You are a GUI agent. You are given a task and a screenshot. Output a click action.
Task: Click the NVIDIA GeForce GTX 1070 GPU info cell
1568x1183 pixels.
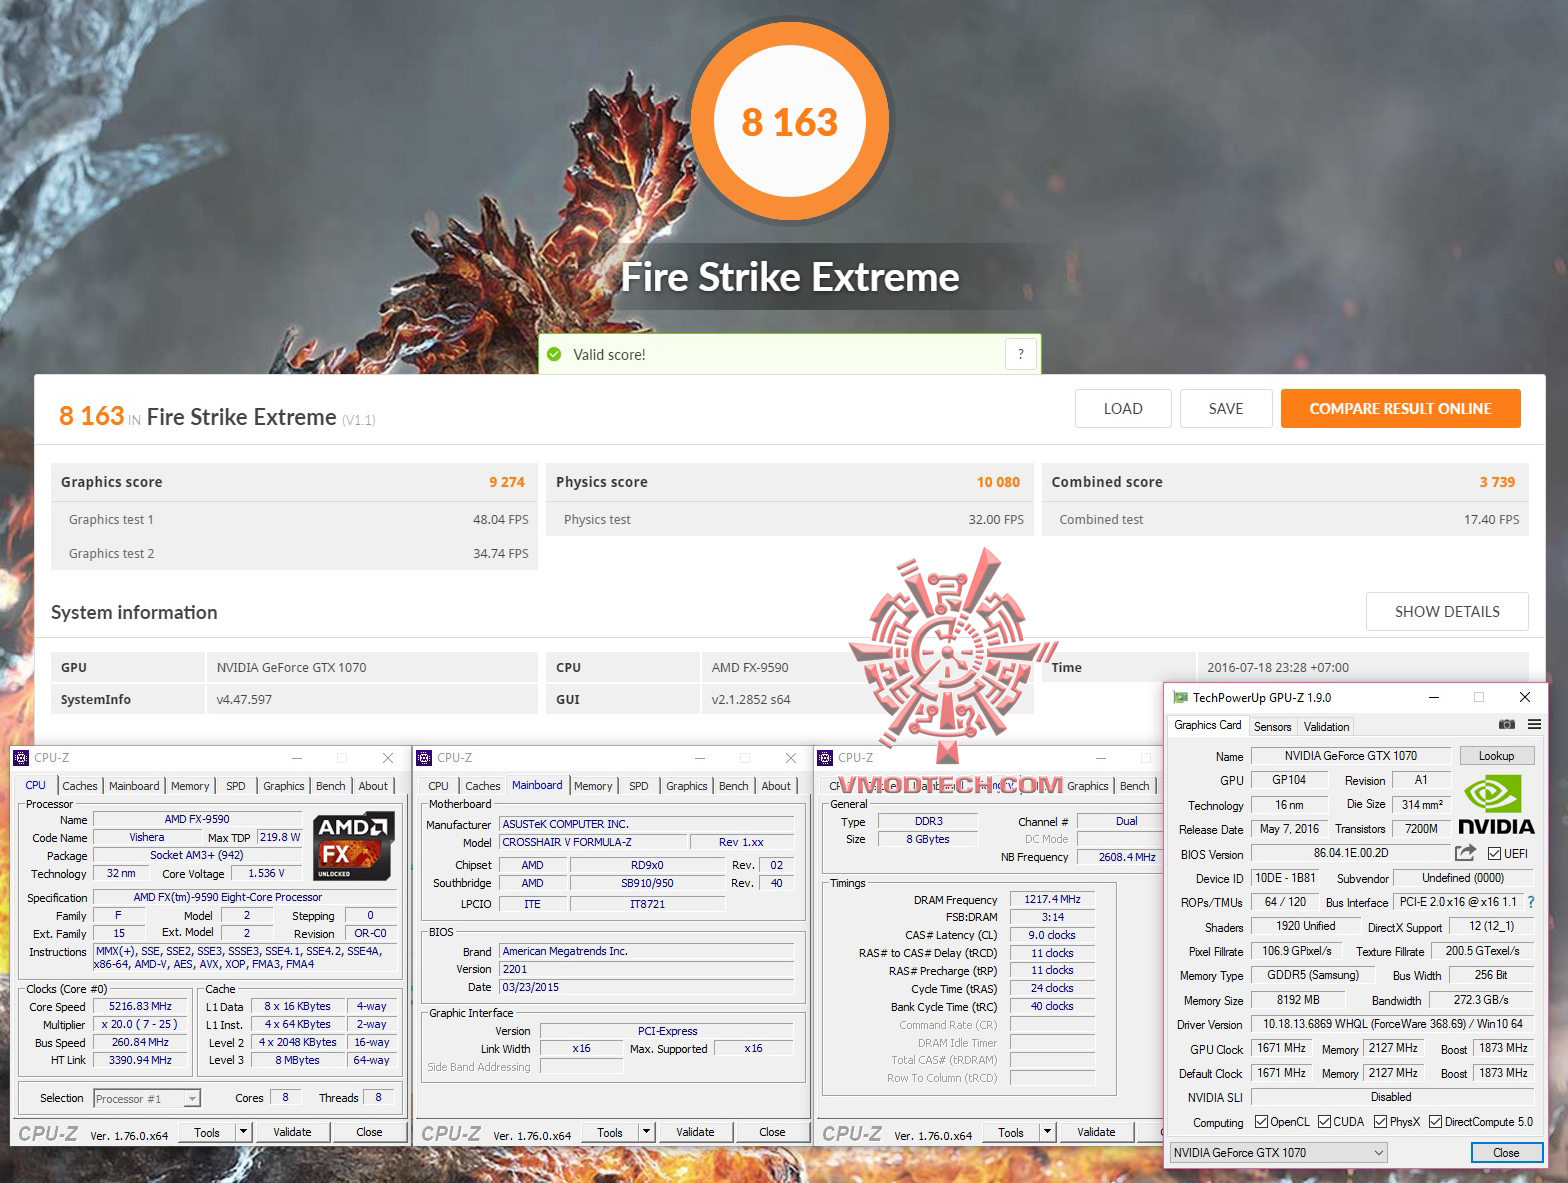(x=372, y=667)
